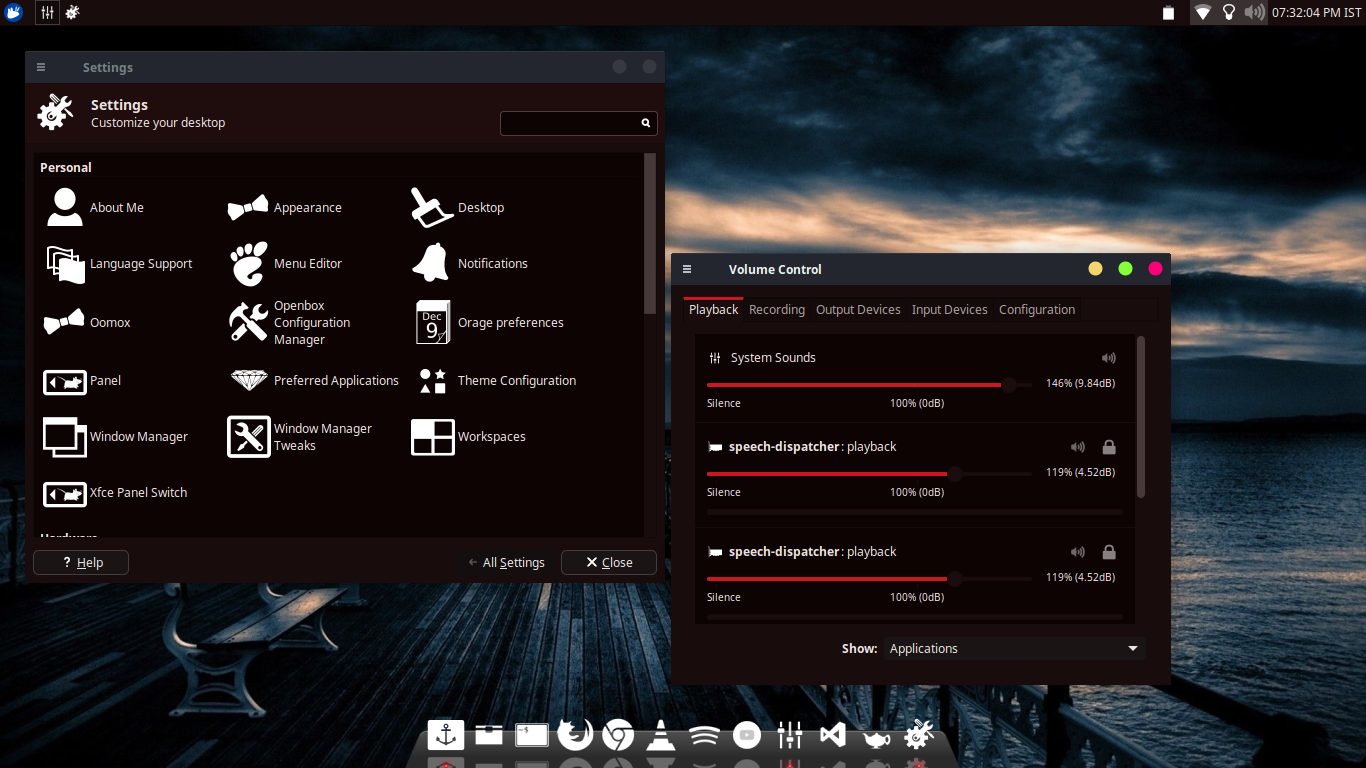Viewport: 1366px width, 768px height.
Task: Open Orage preferences
Action: click(489, 322)
